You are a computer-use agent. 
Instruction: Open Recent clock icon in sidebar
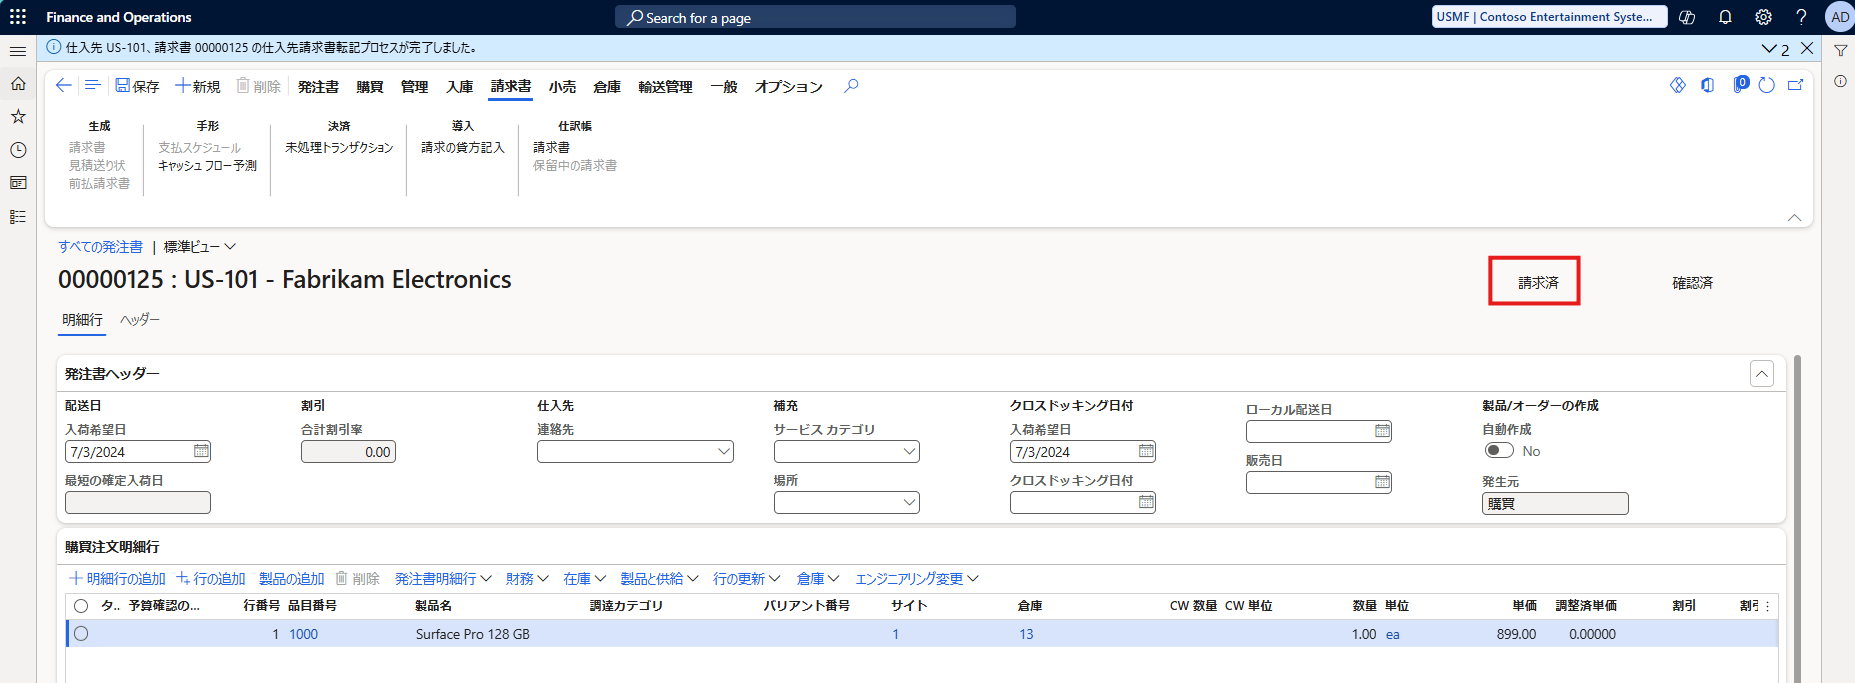tap(18, 150)
